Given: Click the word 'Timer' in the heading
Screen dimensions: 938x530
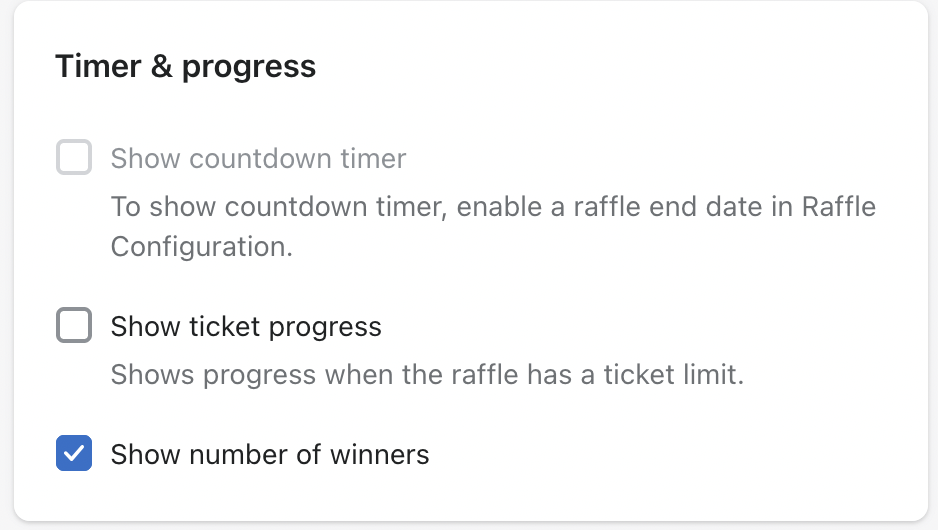Looking at the screenshot, I should point(98,66).
